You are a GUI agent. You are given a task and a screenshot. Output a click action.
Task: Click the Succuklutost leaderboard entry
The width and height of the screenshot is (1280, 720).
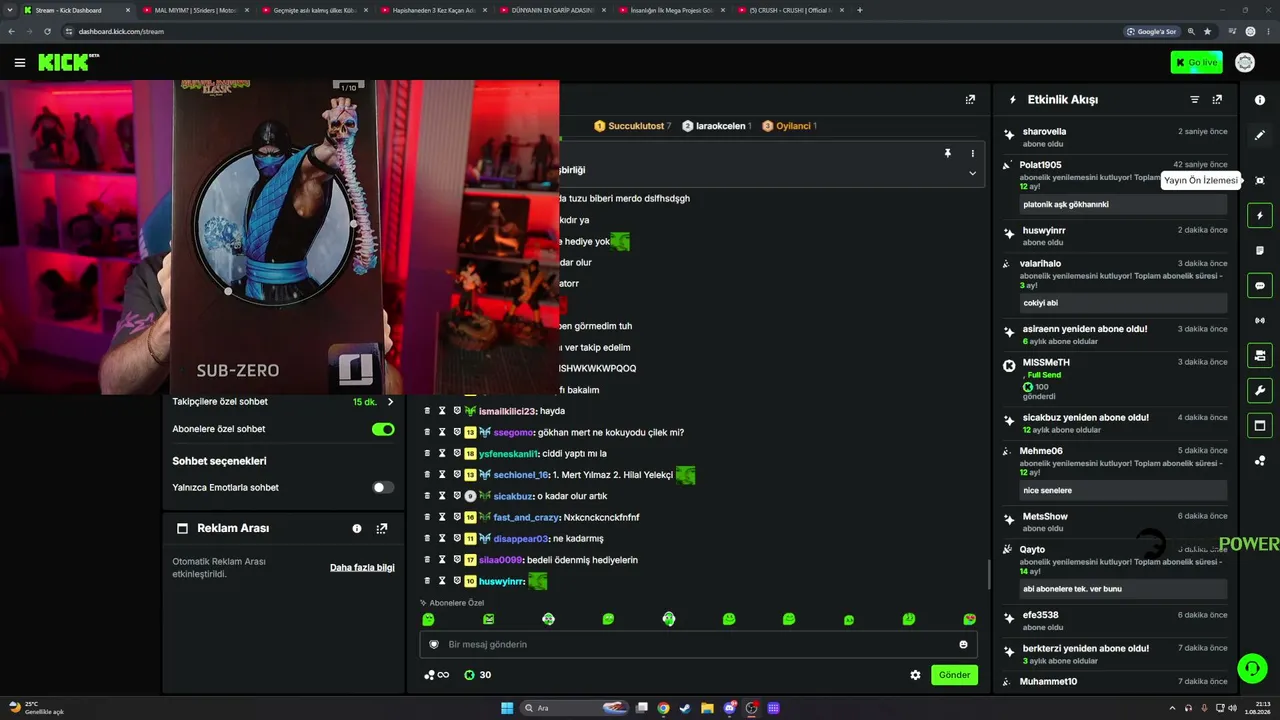coord(633,126)
